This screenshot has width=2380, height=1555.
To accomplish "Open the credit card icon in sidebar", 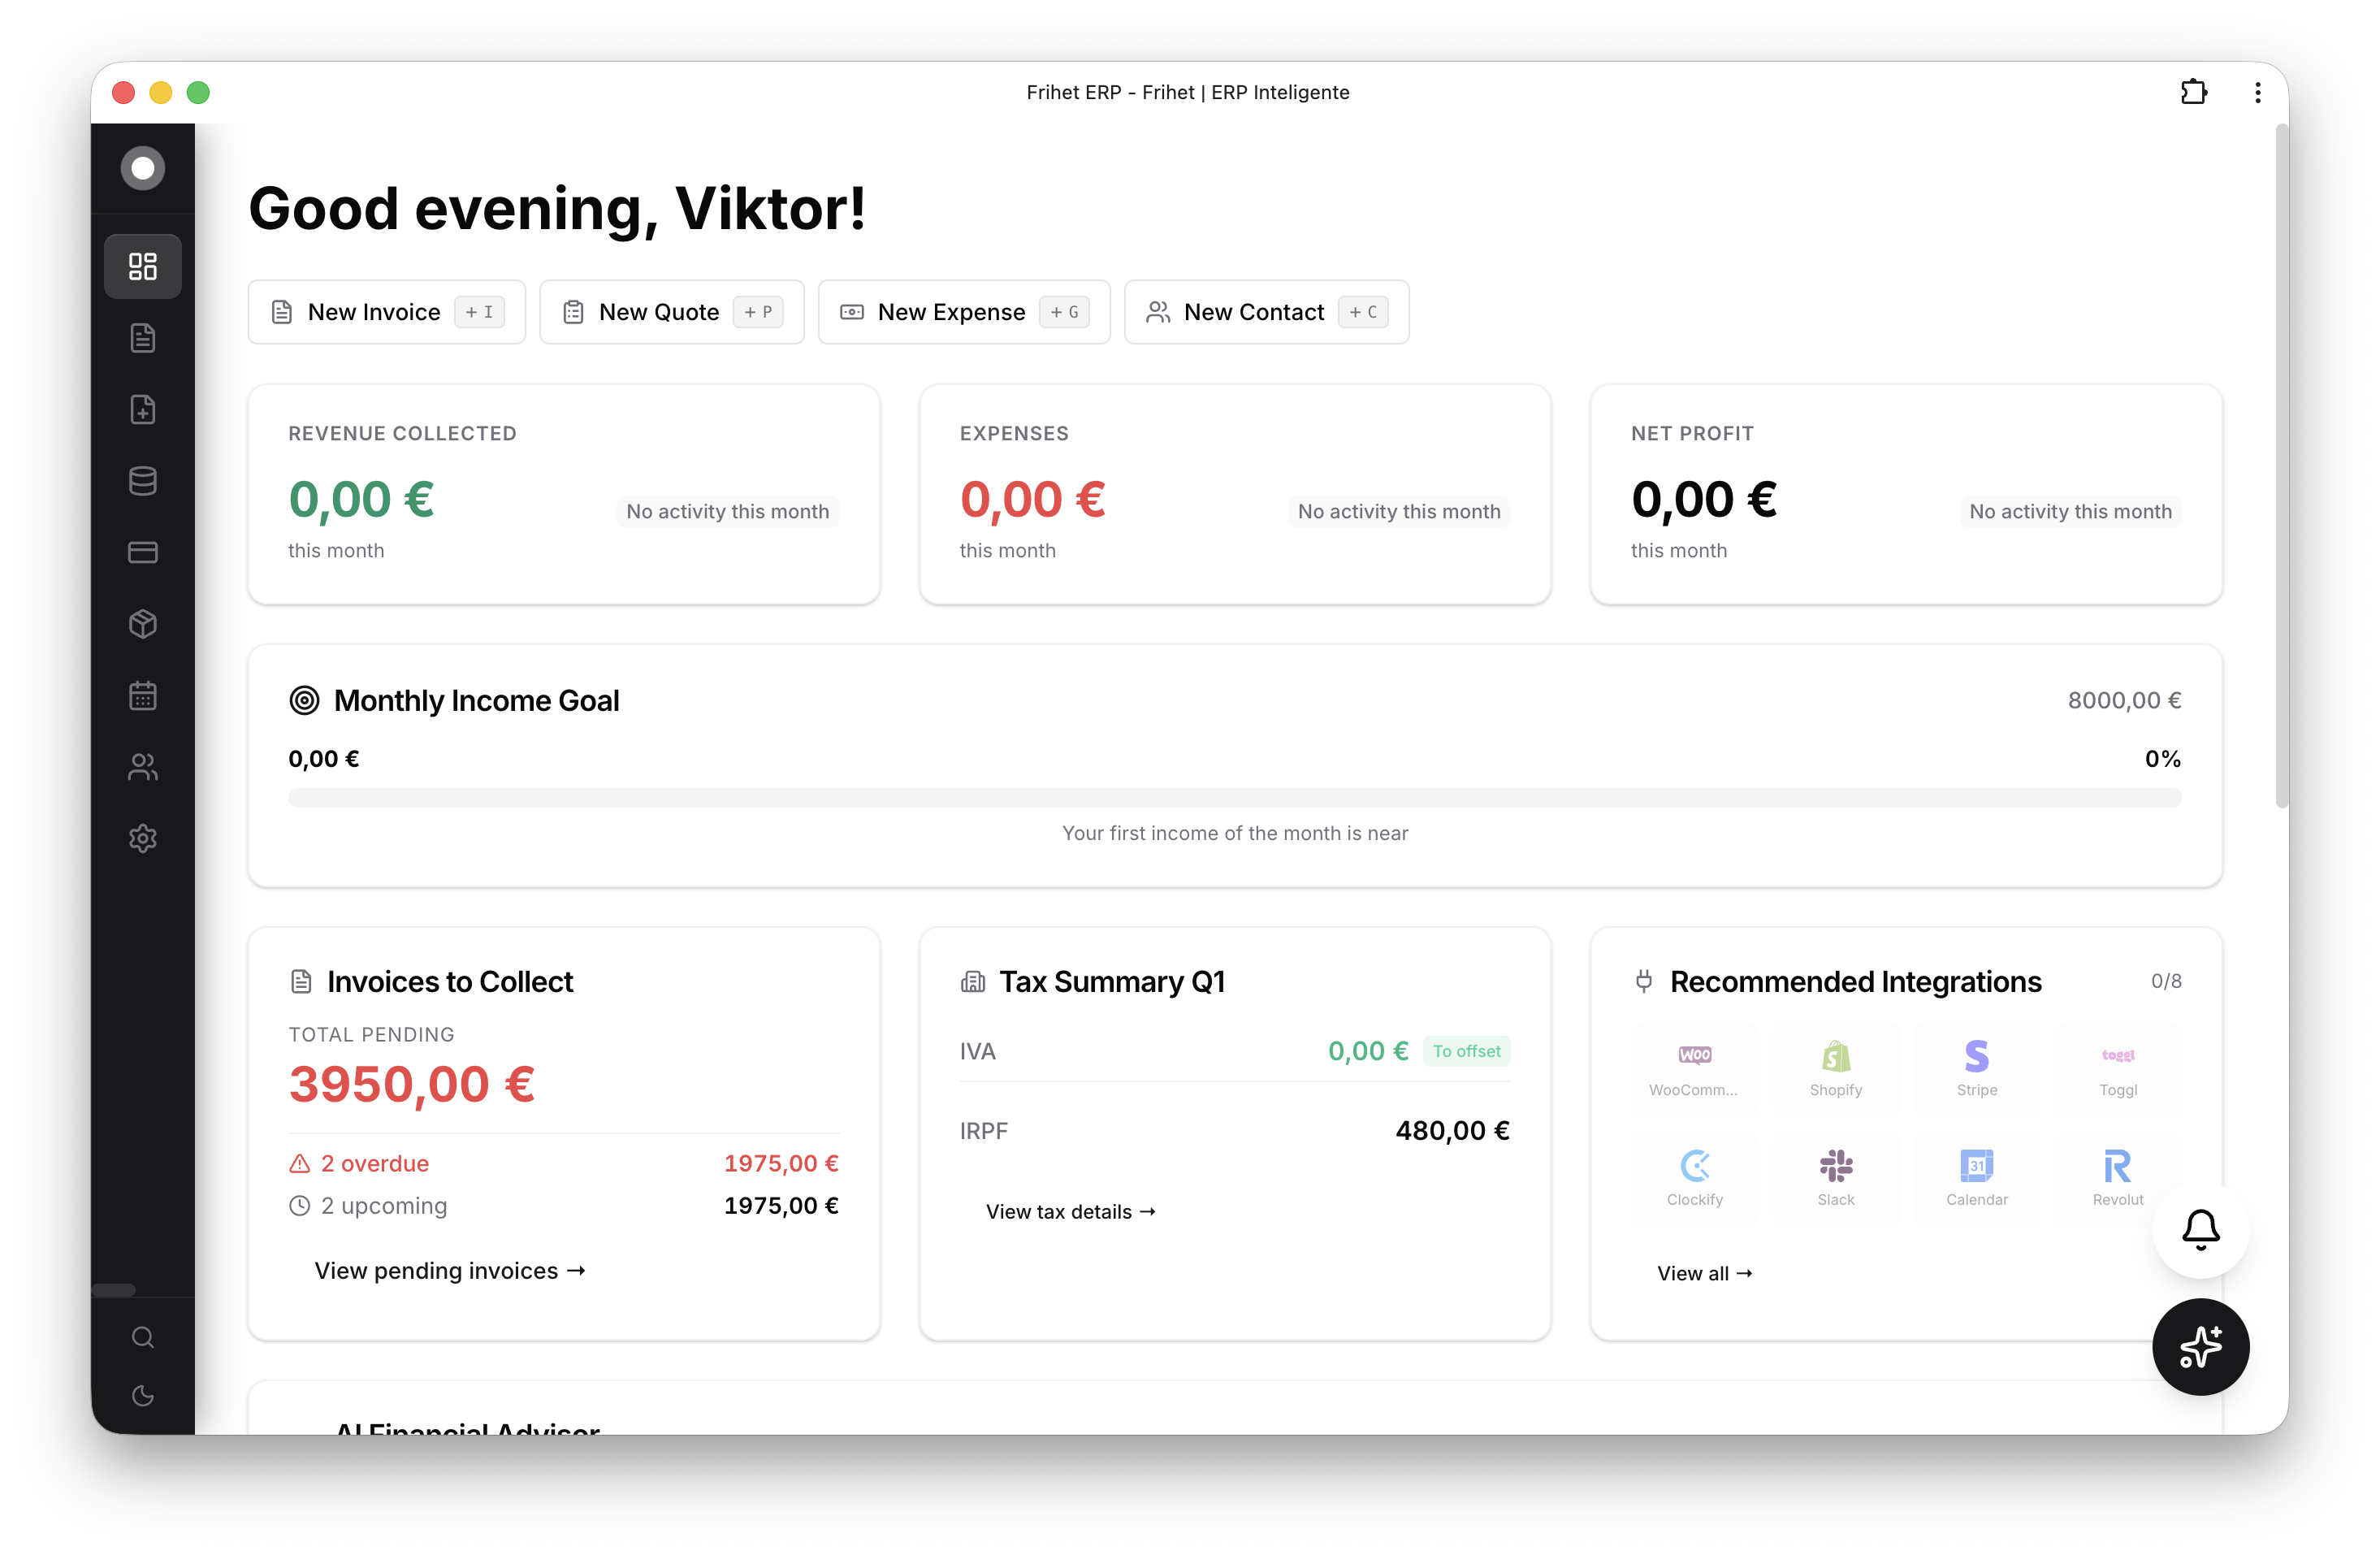I will [x=143, y=552].
